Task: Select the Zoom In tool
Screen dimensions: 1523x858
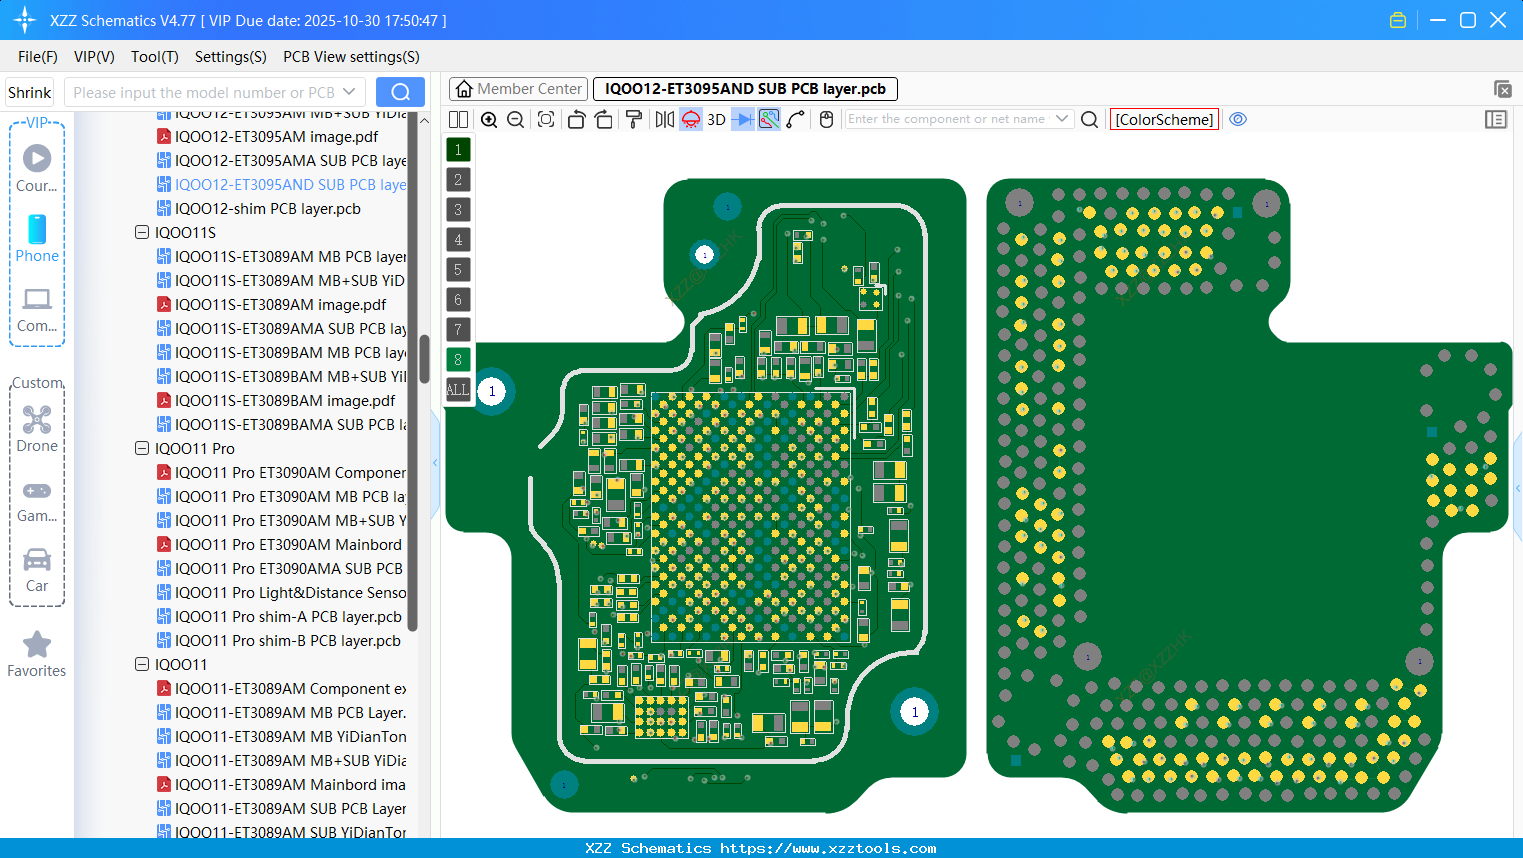Action: [x=489, y=119]
